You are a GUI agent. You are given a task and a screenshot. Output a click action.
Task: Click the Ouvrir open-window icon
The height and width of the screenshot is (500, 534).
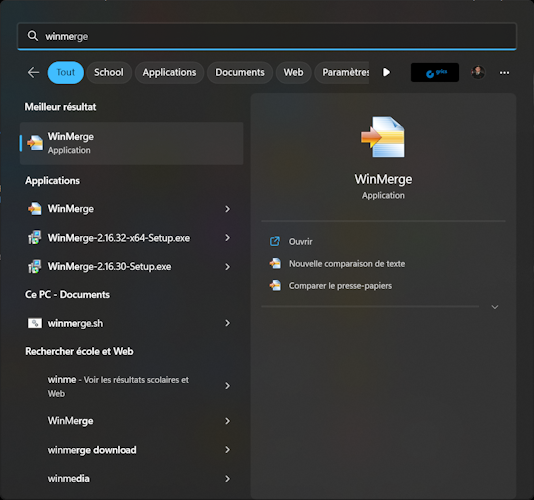(275, 241)
